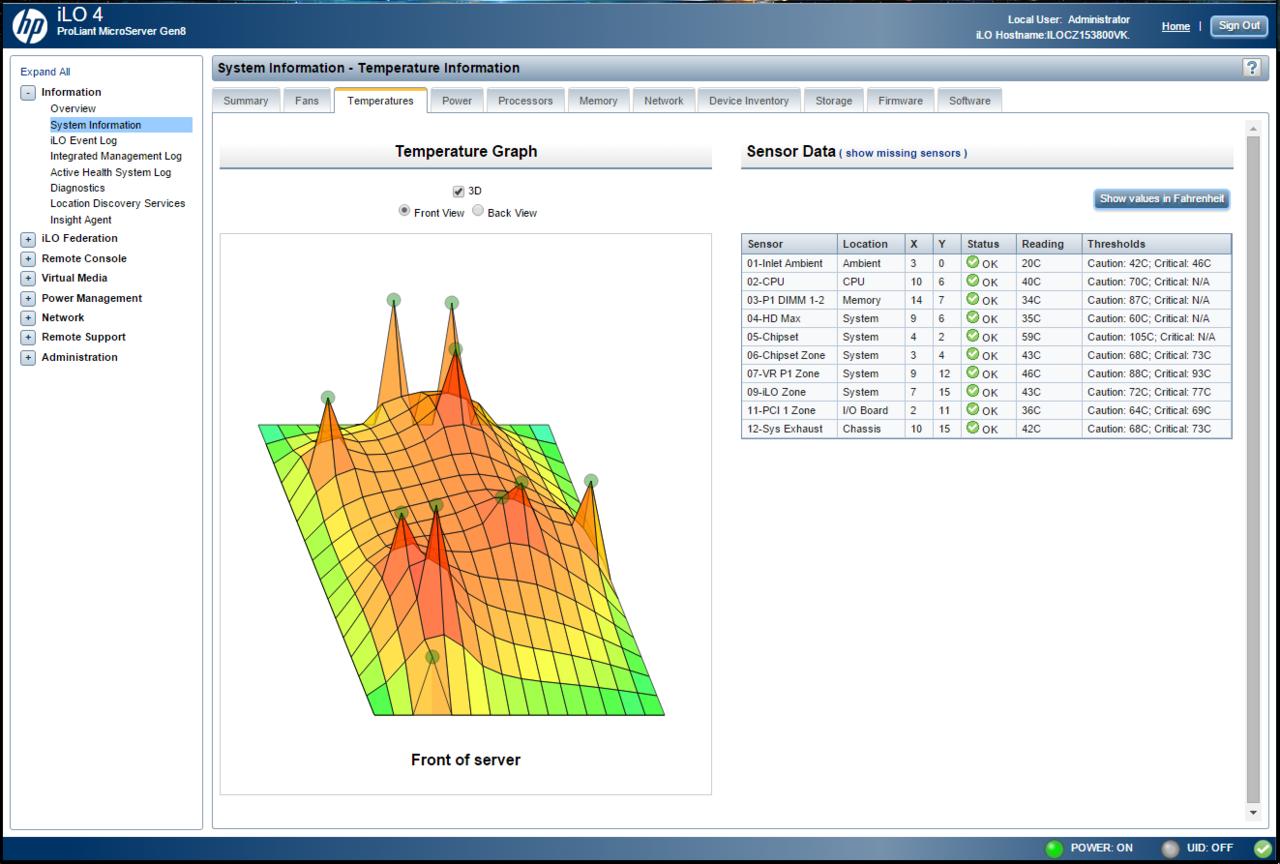Expand the Administration section
This screenshot has height=864, width=1280.
pyautogui.click(x=28, y=357)
